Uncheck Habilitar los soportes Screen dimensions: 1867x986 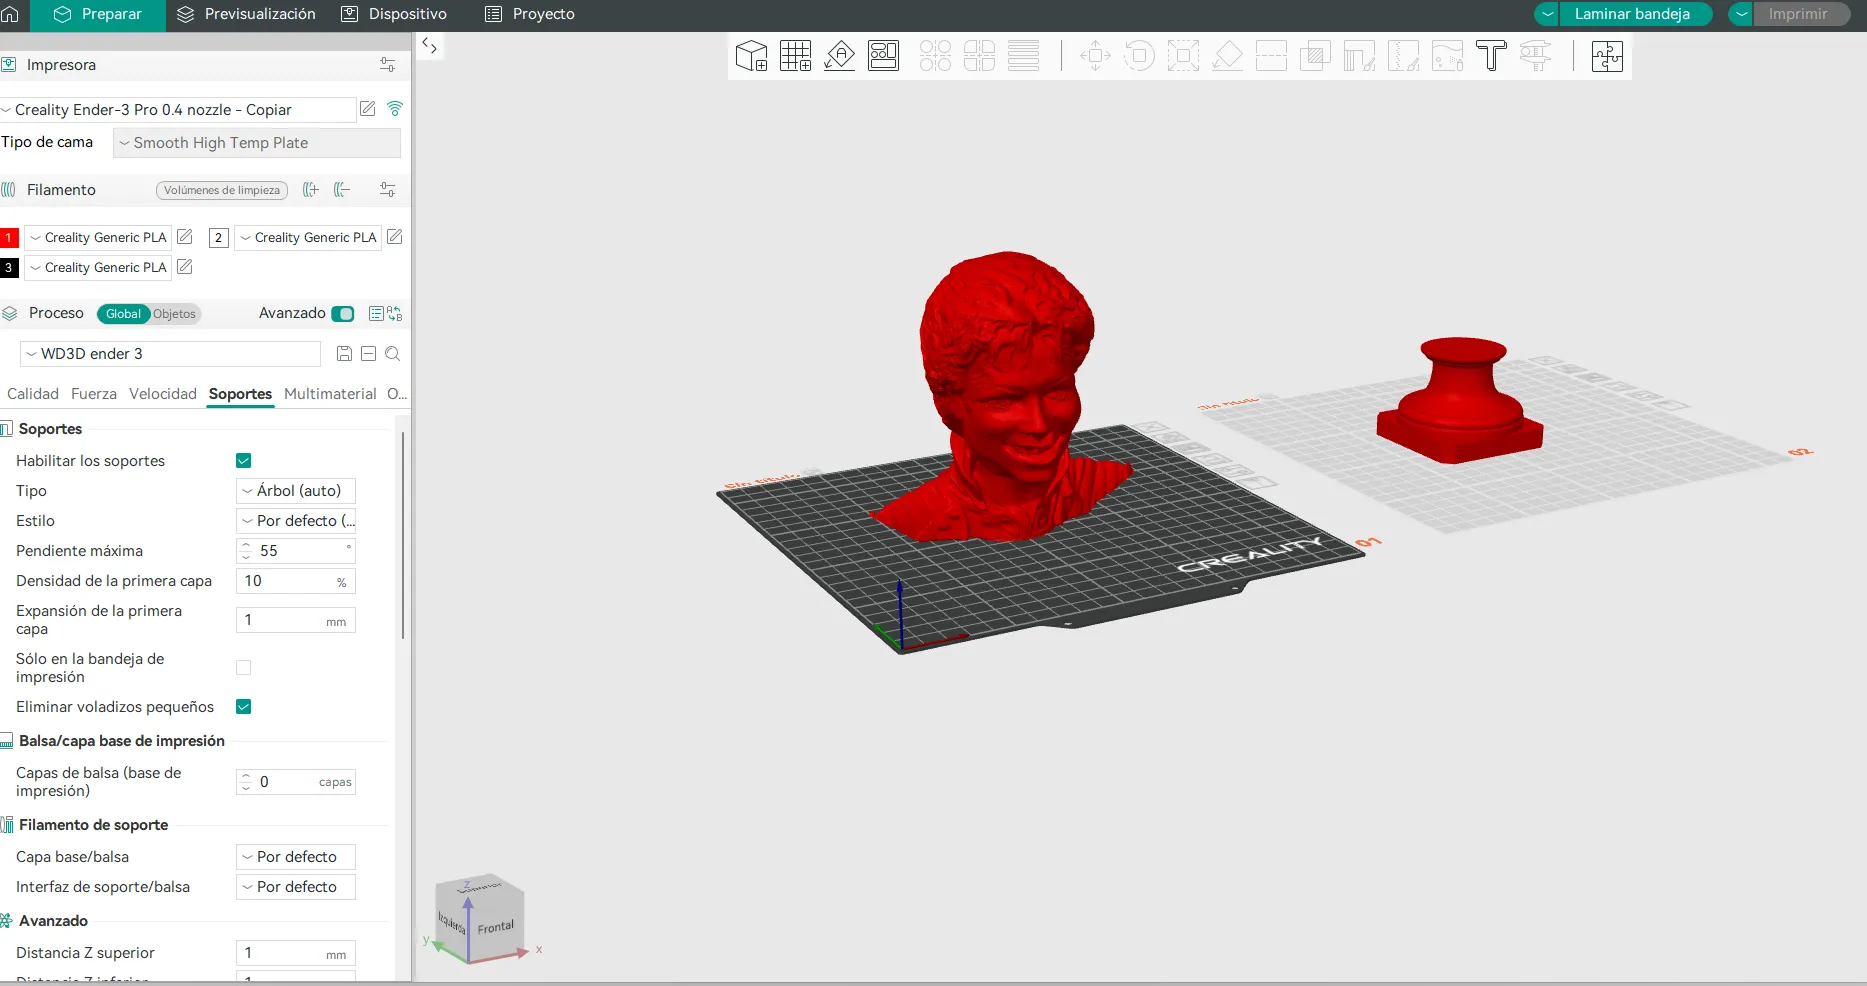tap(243, 461)
